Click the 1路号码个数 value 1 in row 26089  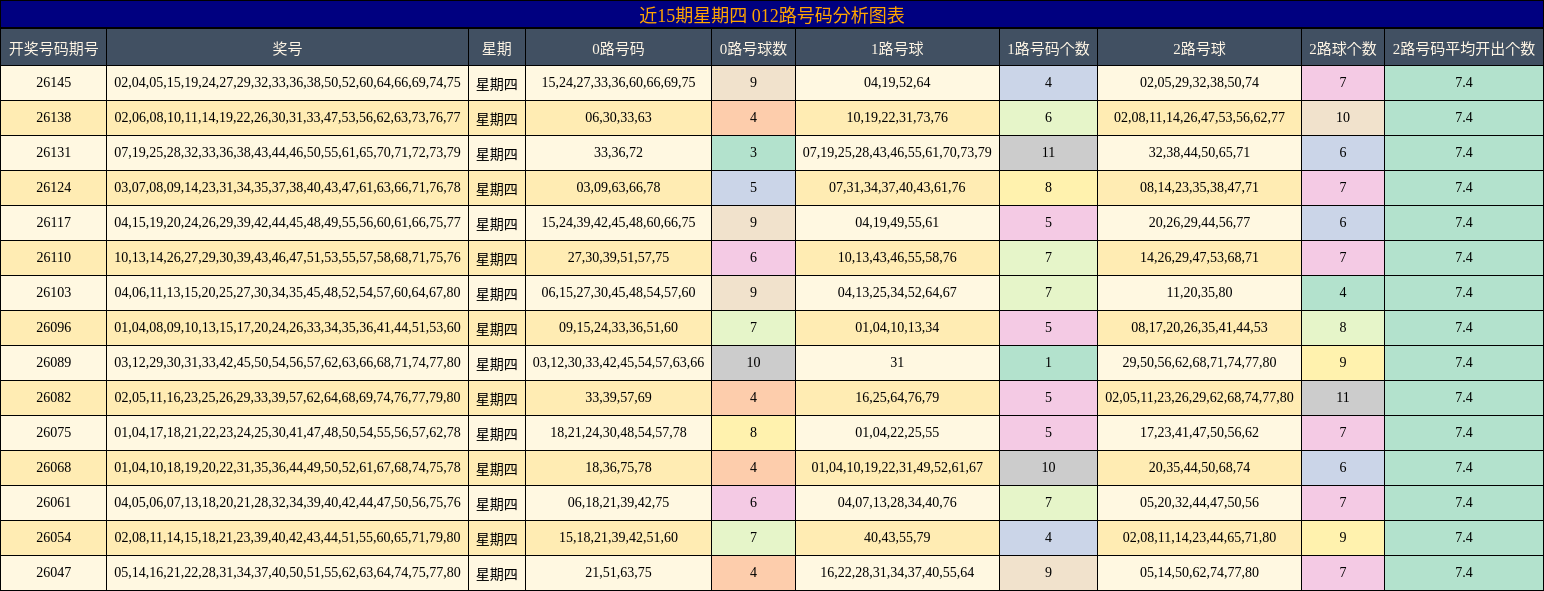click(1048, 363)
